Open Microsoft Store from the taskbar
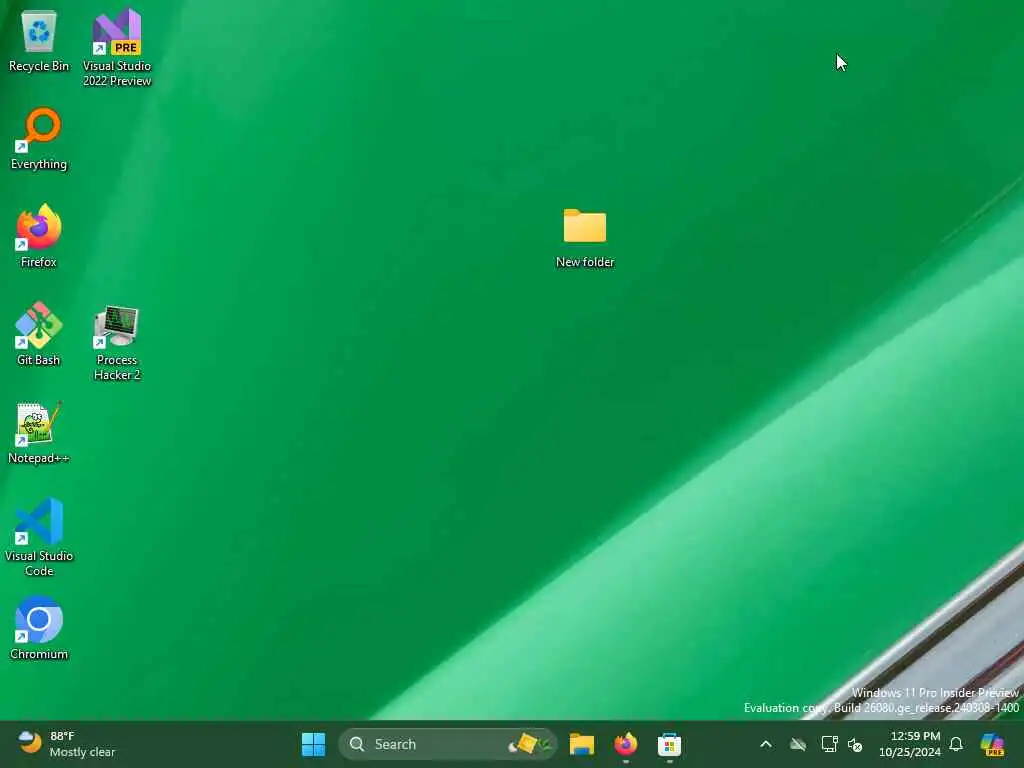Viewport: 1024px width, 768px height. [x=669, y=744]
